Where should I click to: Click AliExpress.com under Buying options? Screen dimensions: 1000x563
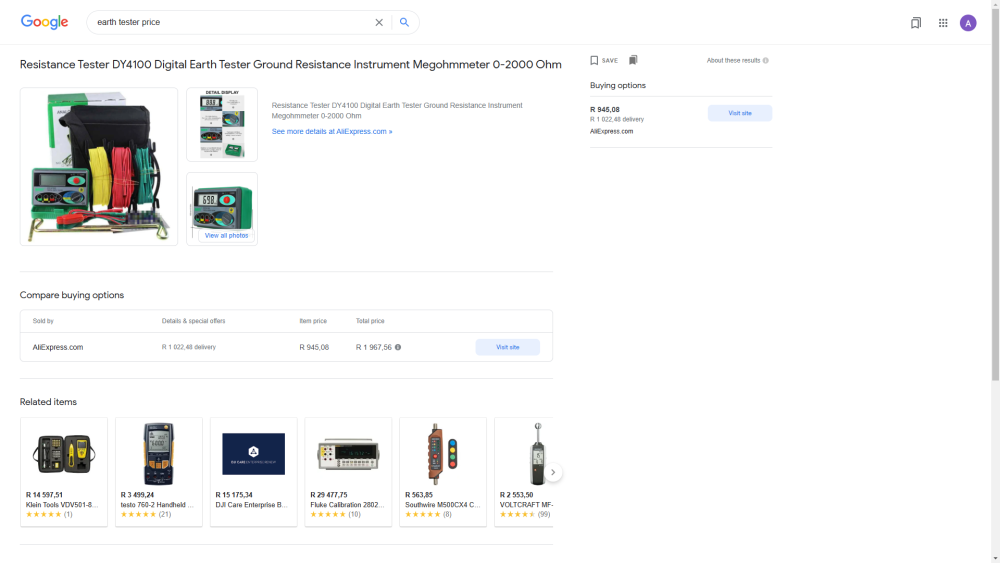click(x=612, y=131)
